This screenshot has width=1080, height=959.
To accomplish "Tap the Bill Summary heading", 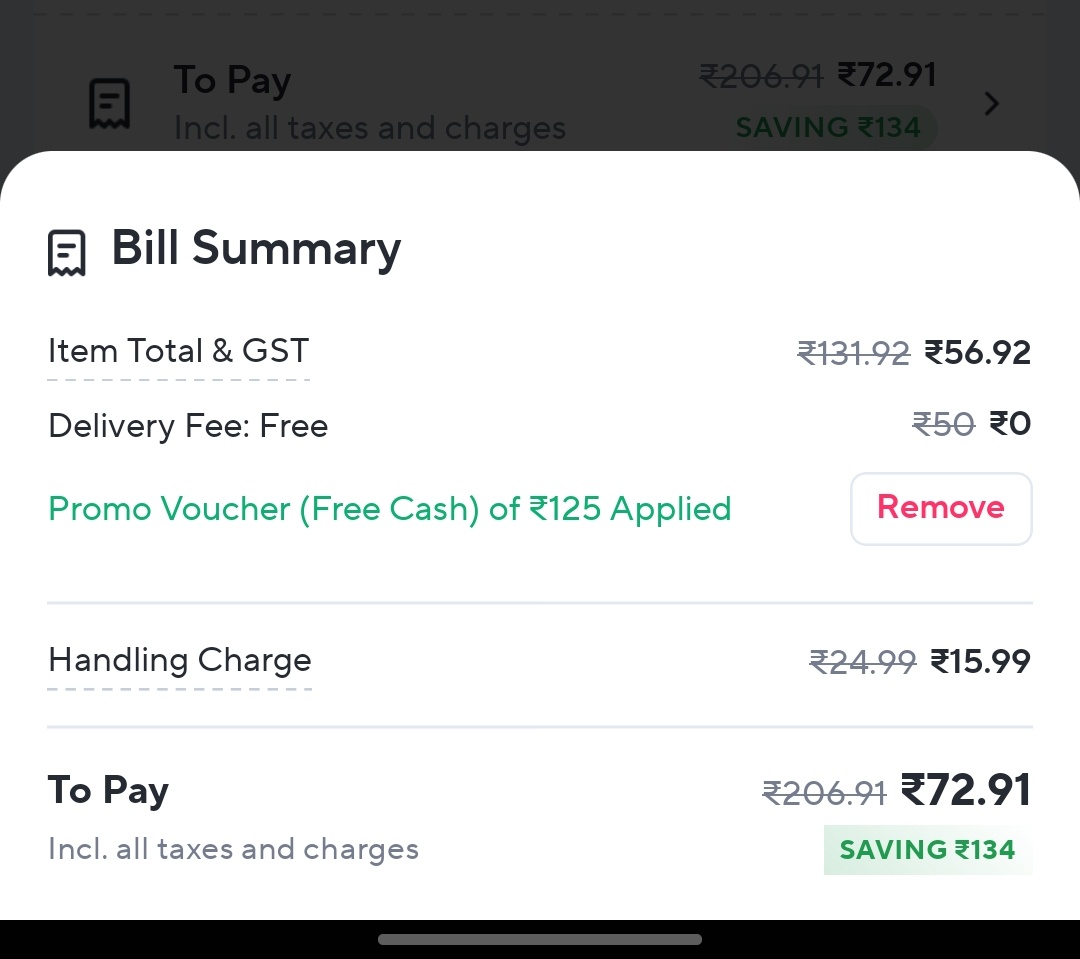I will pyautogui.click(x=256, y=248).
